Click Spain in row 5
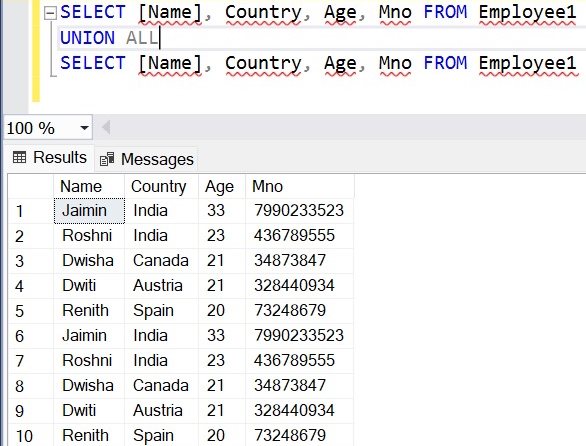 click(x=161, y=311)
